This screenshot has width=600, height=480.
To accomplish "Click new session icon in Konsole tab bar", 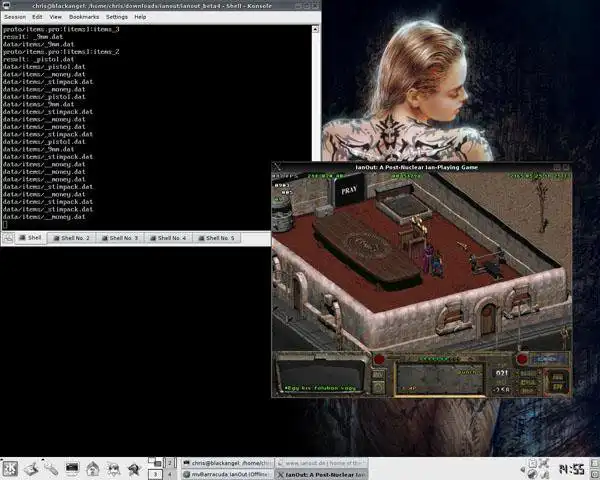I will 8,238.
